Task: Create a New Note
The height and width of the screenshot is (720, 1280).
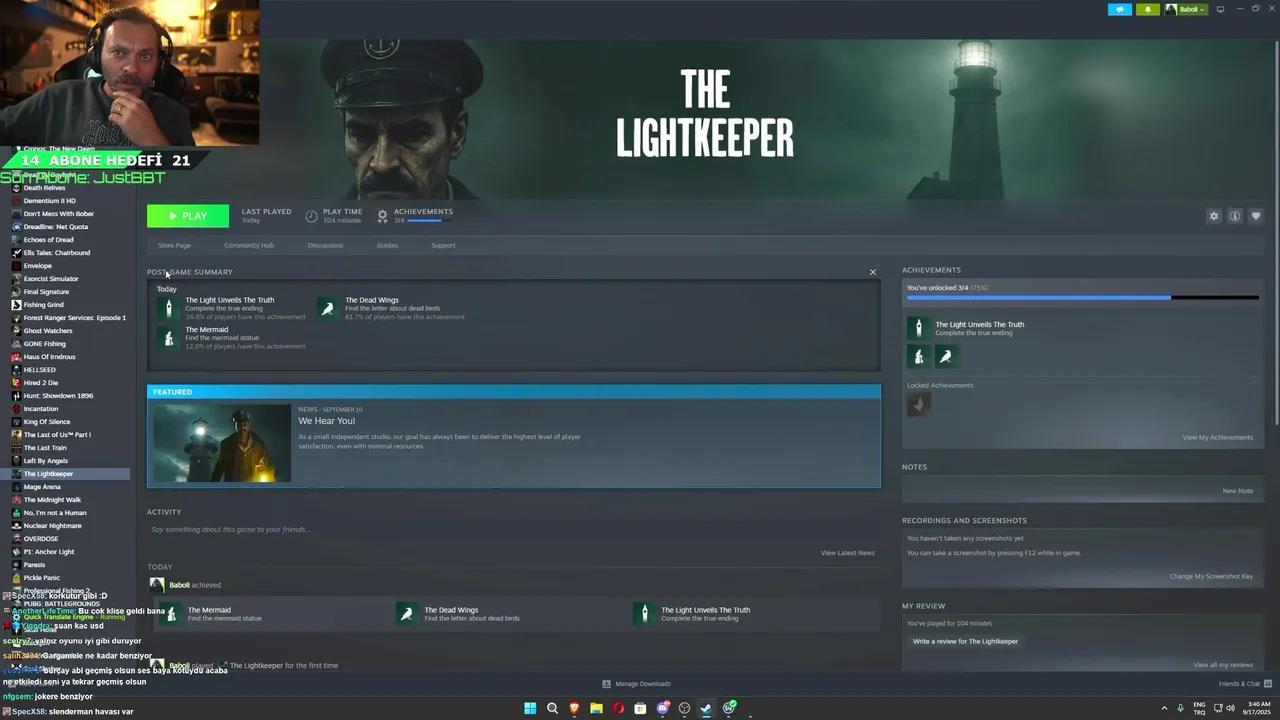Action: (x=1237, y=491)
